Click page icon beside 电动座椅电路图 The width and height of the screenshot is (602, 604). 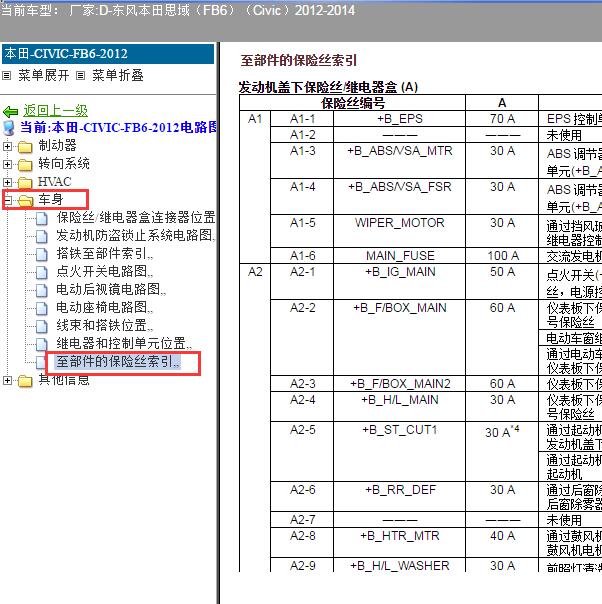pyautogui.click(x=42, y=309)
